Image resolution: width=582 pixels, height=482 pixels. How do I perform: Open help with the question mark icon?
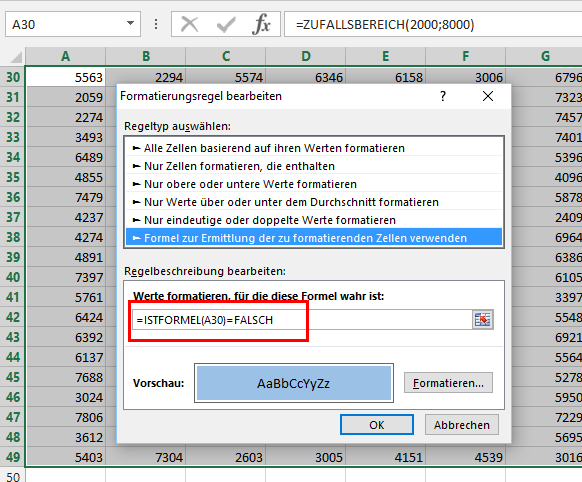(443, 96)
